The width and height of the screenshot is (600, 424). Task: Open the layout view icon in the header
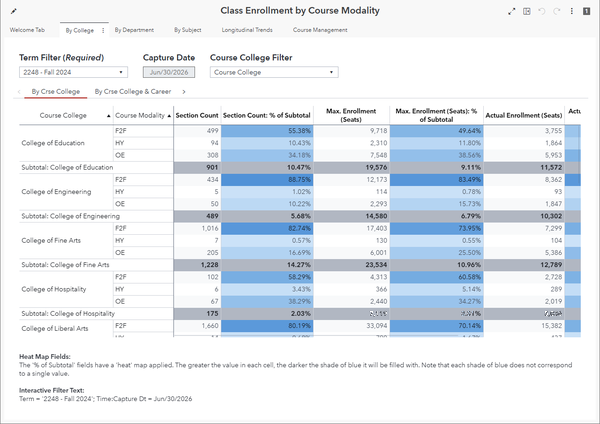(x=527, y=11)
